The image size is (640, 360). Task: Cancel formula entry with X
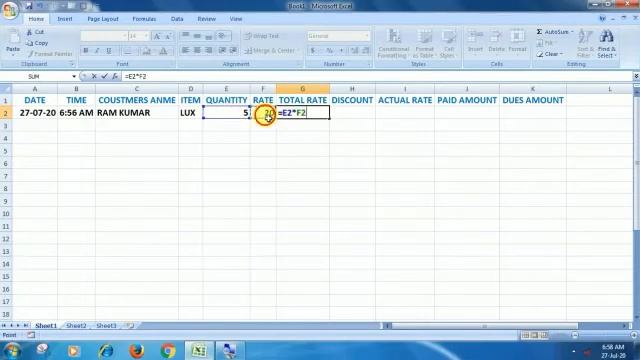coord(94,76)
